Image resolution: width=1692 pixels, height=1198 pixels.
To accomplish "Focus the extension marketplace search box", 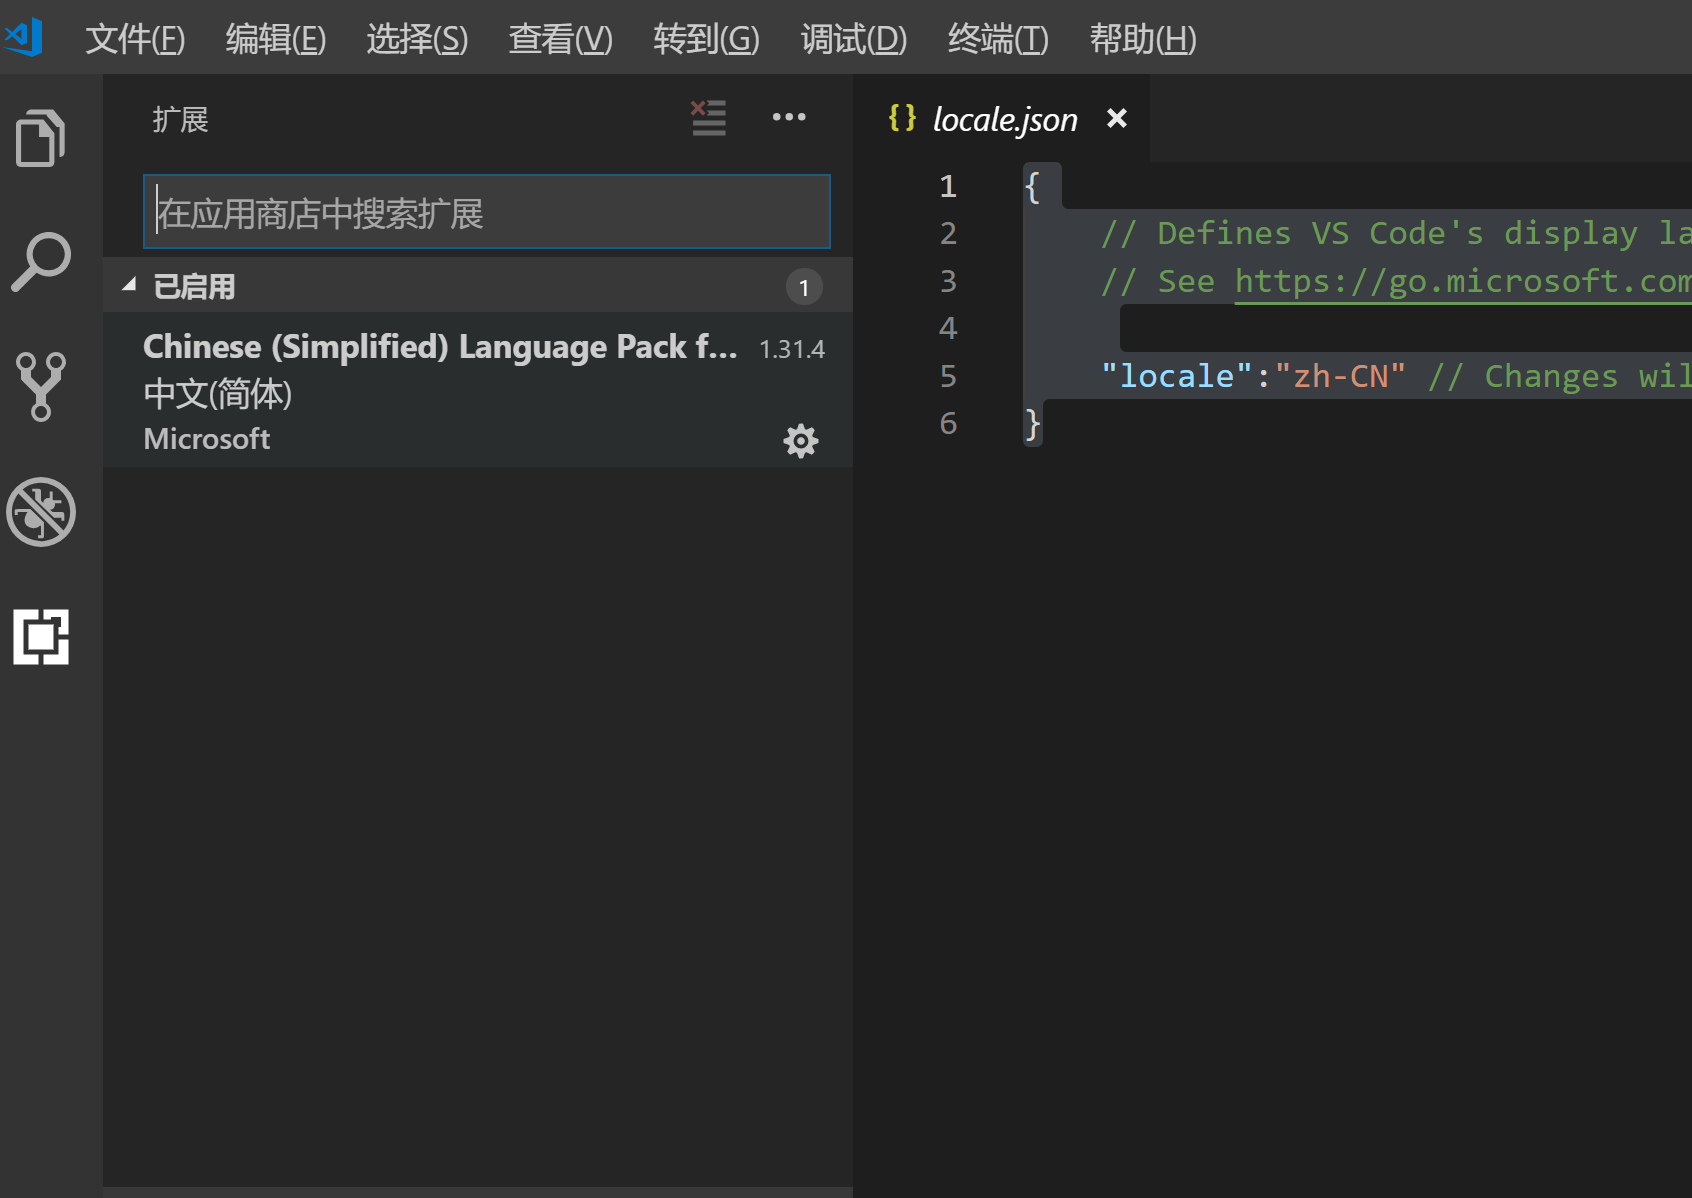I will [x=487, y=212].
